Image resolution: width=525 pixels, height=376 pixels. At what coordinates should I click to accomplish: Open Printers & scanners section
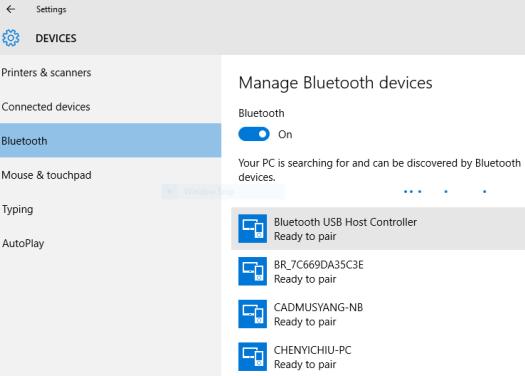110,72
